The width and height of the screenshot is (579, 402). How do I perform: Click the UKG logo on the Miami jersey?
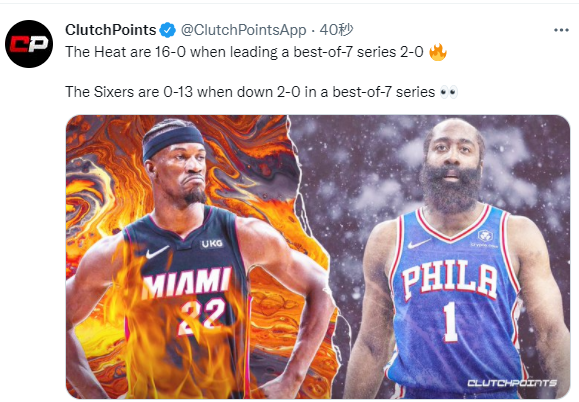point(212,243)
